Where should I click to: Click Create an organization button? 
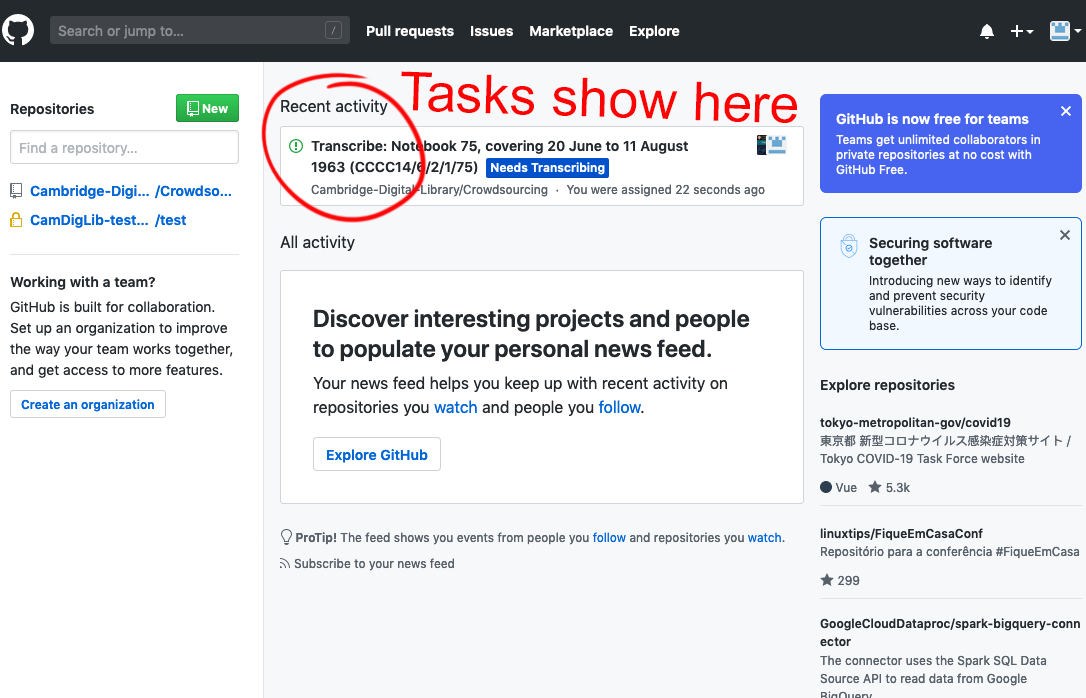click(x=88, y=404)
